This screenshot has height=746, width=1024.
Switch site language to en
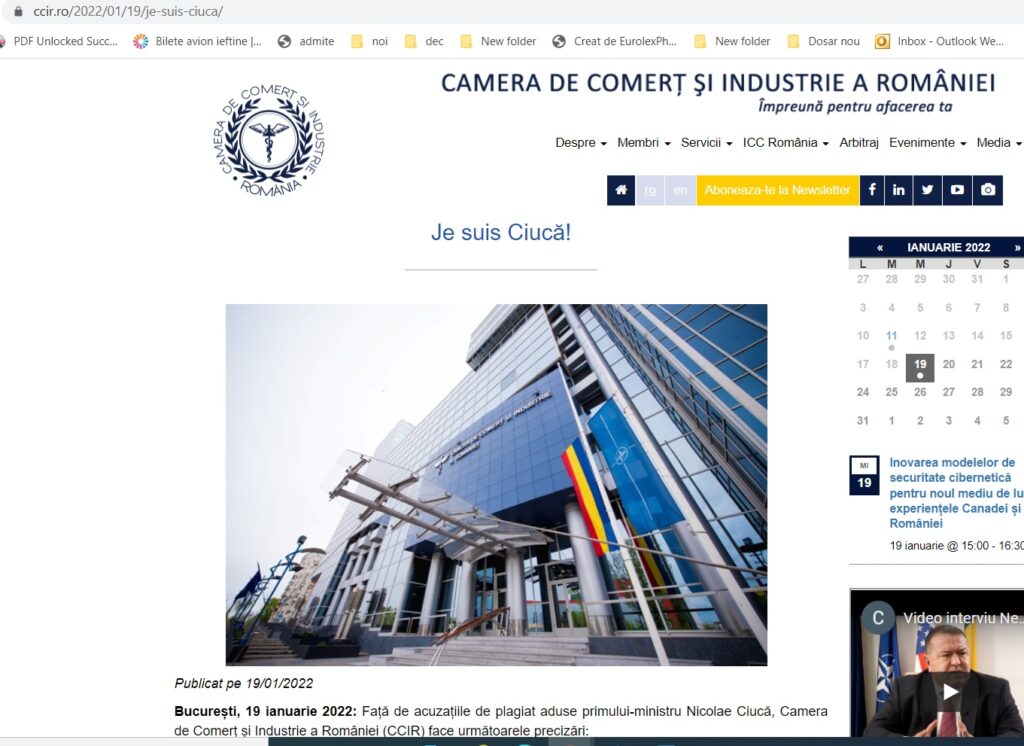(x=680, y=190)
